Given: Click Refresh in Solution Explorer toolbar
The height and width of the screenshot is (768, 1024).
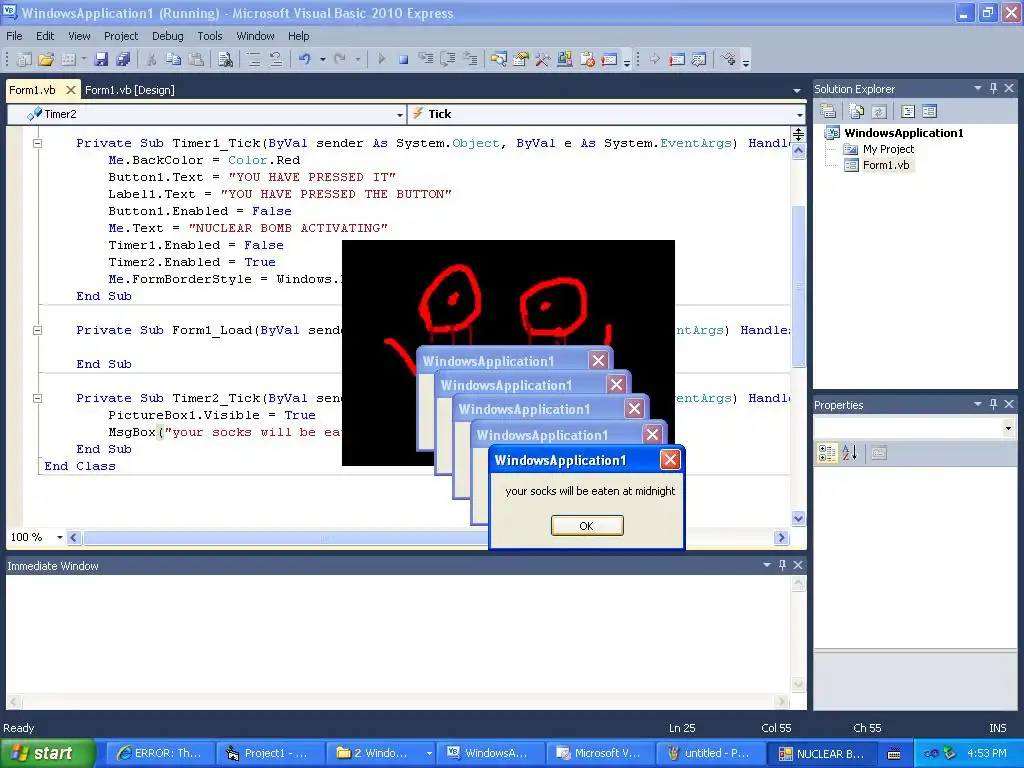Looking at the screenshot, I should point(879,112).
